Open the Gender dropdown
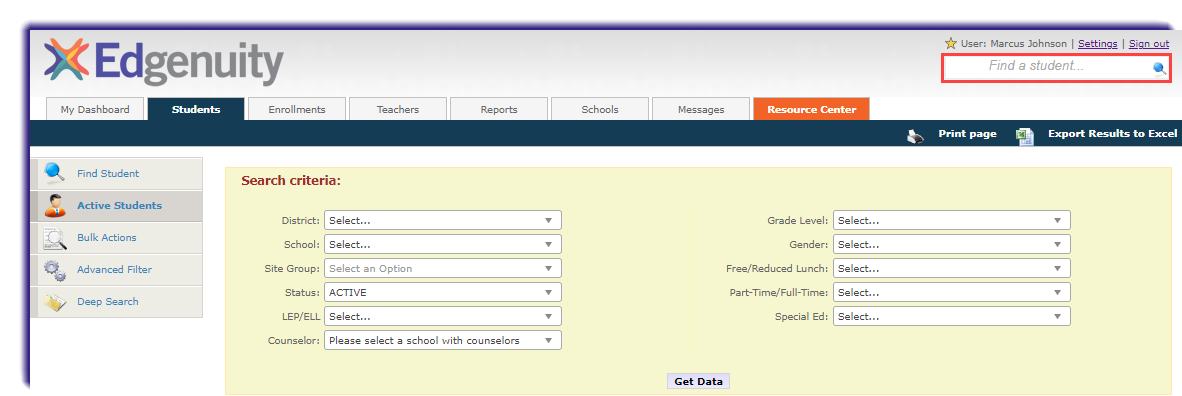The image size is (1182, 396). [951, 244]
